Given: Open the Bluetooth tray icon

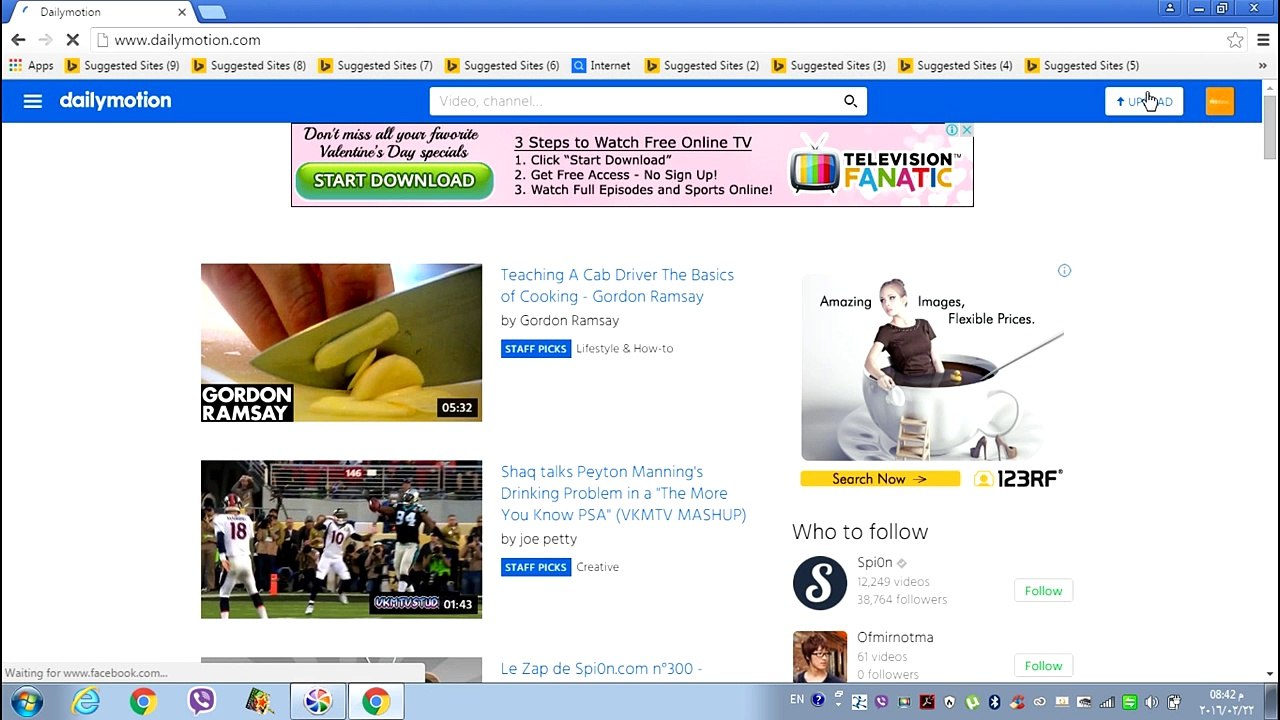Looking at the screenshot, I should (x=994, y=702).
